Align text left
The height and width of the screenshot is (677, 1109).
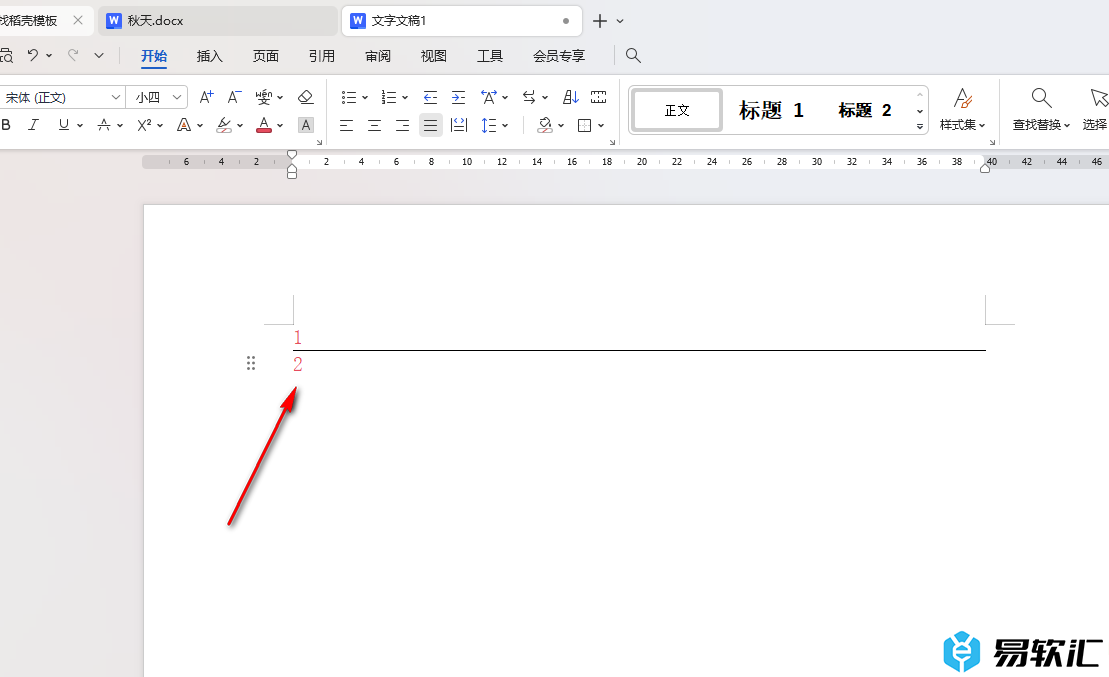pos(347,125)
